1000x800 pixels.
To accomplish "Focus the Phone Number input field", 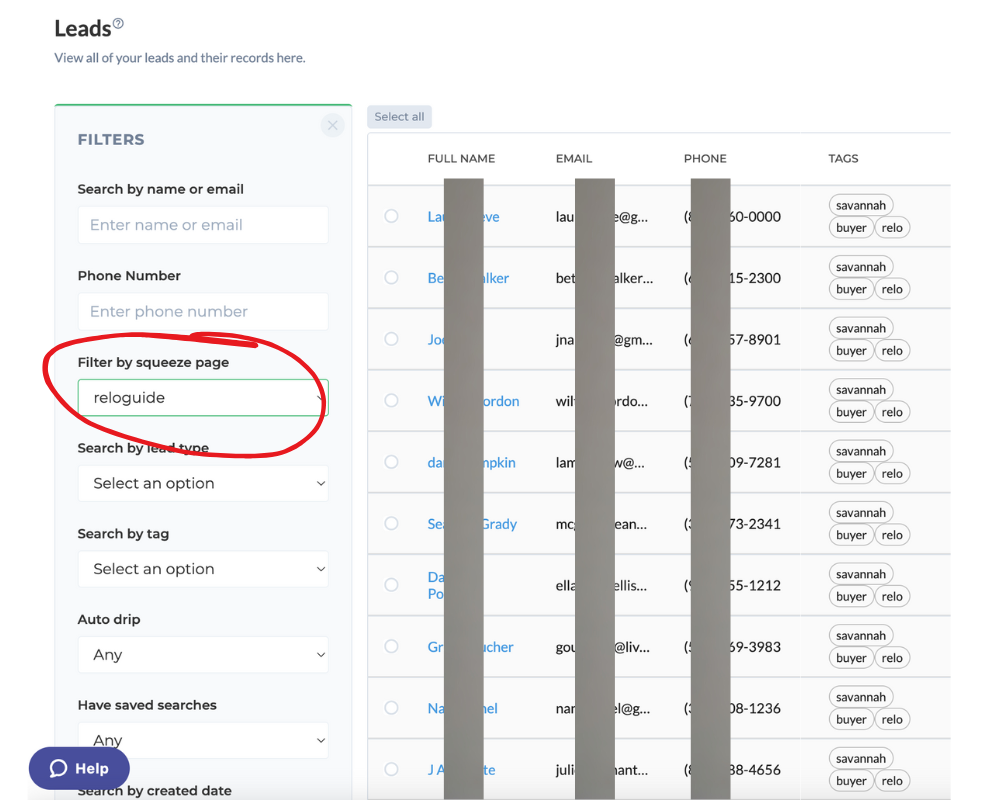I will click(x=203, y=311).
